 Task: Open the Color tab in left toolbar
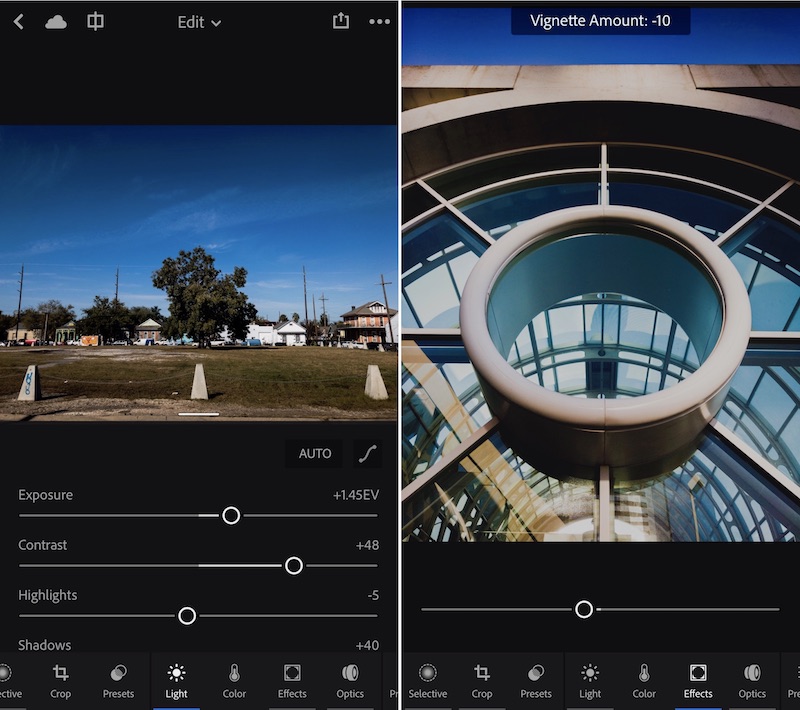click(x=234, y=680)
